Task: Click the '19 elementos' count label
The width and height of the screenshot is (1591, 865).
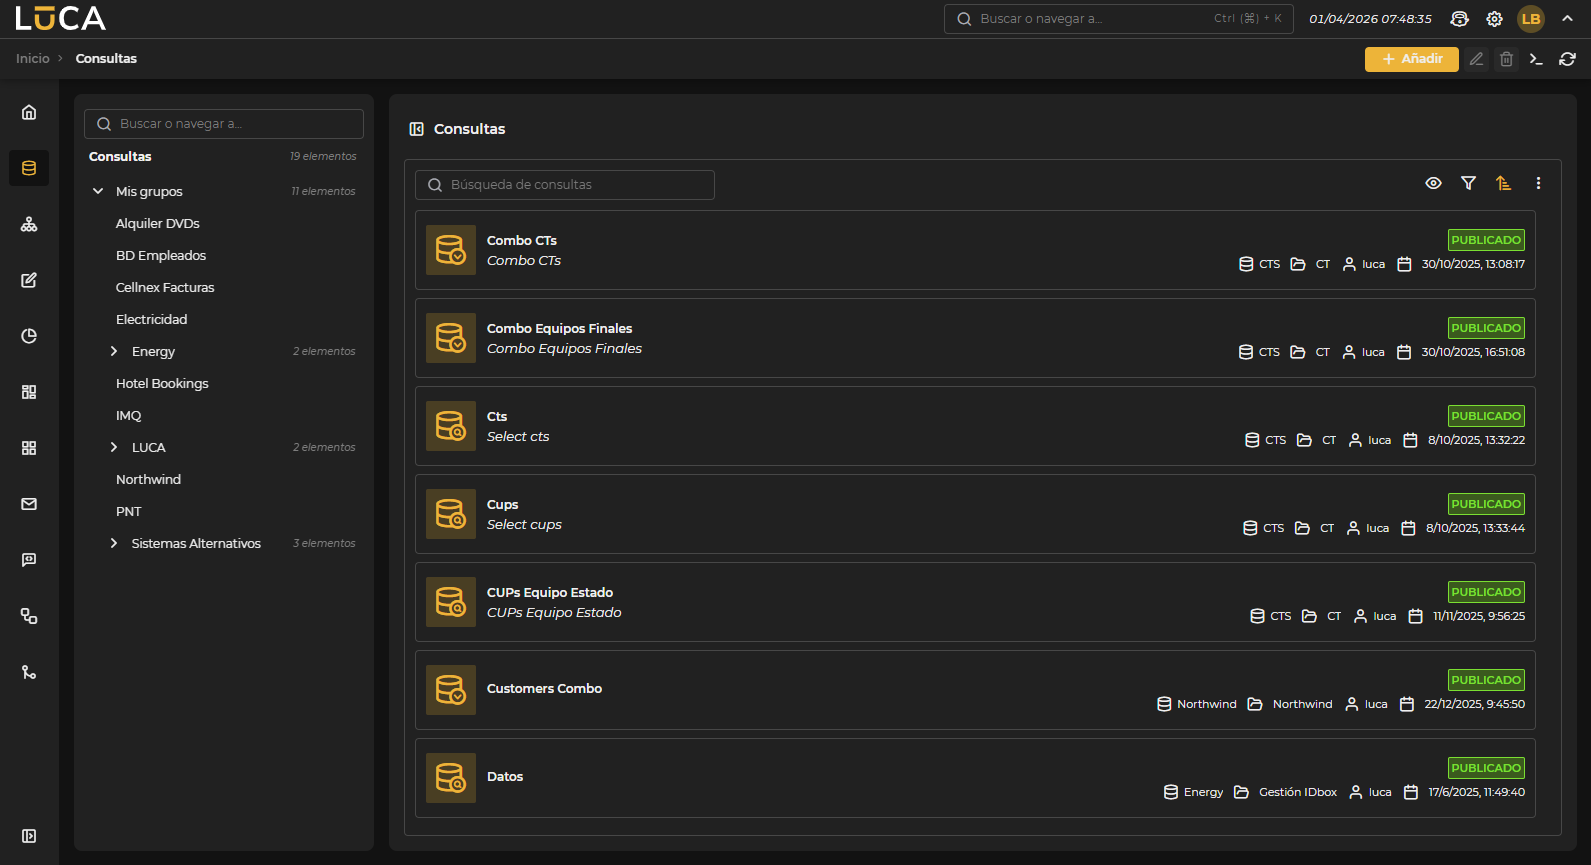Action: (323, 156)
